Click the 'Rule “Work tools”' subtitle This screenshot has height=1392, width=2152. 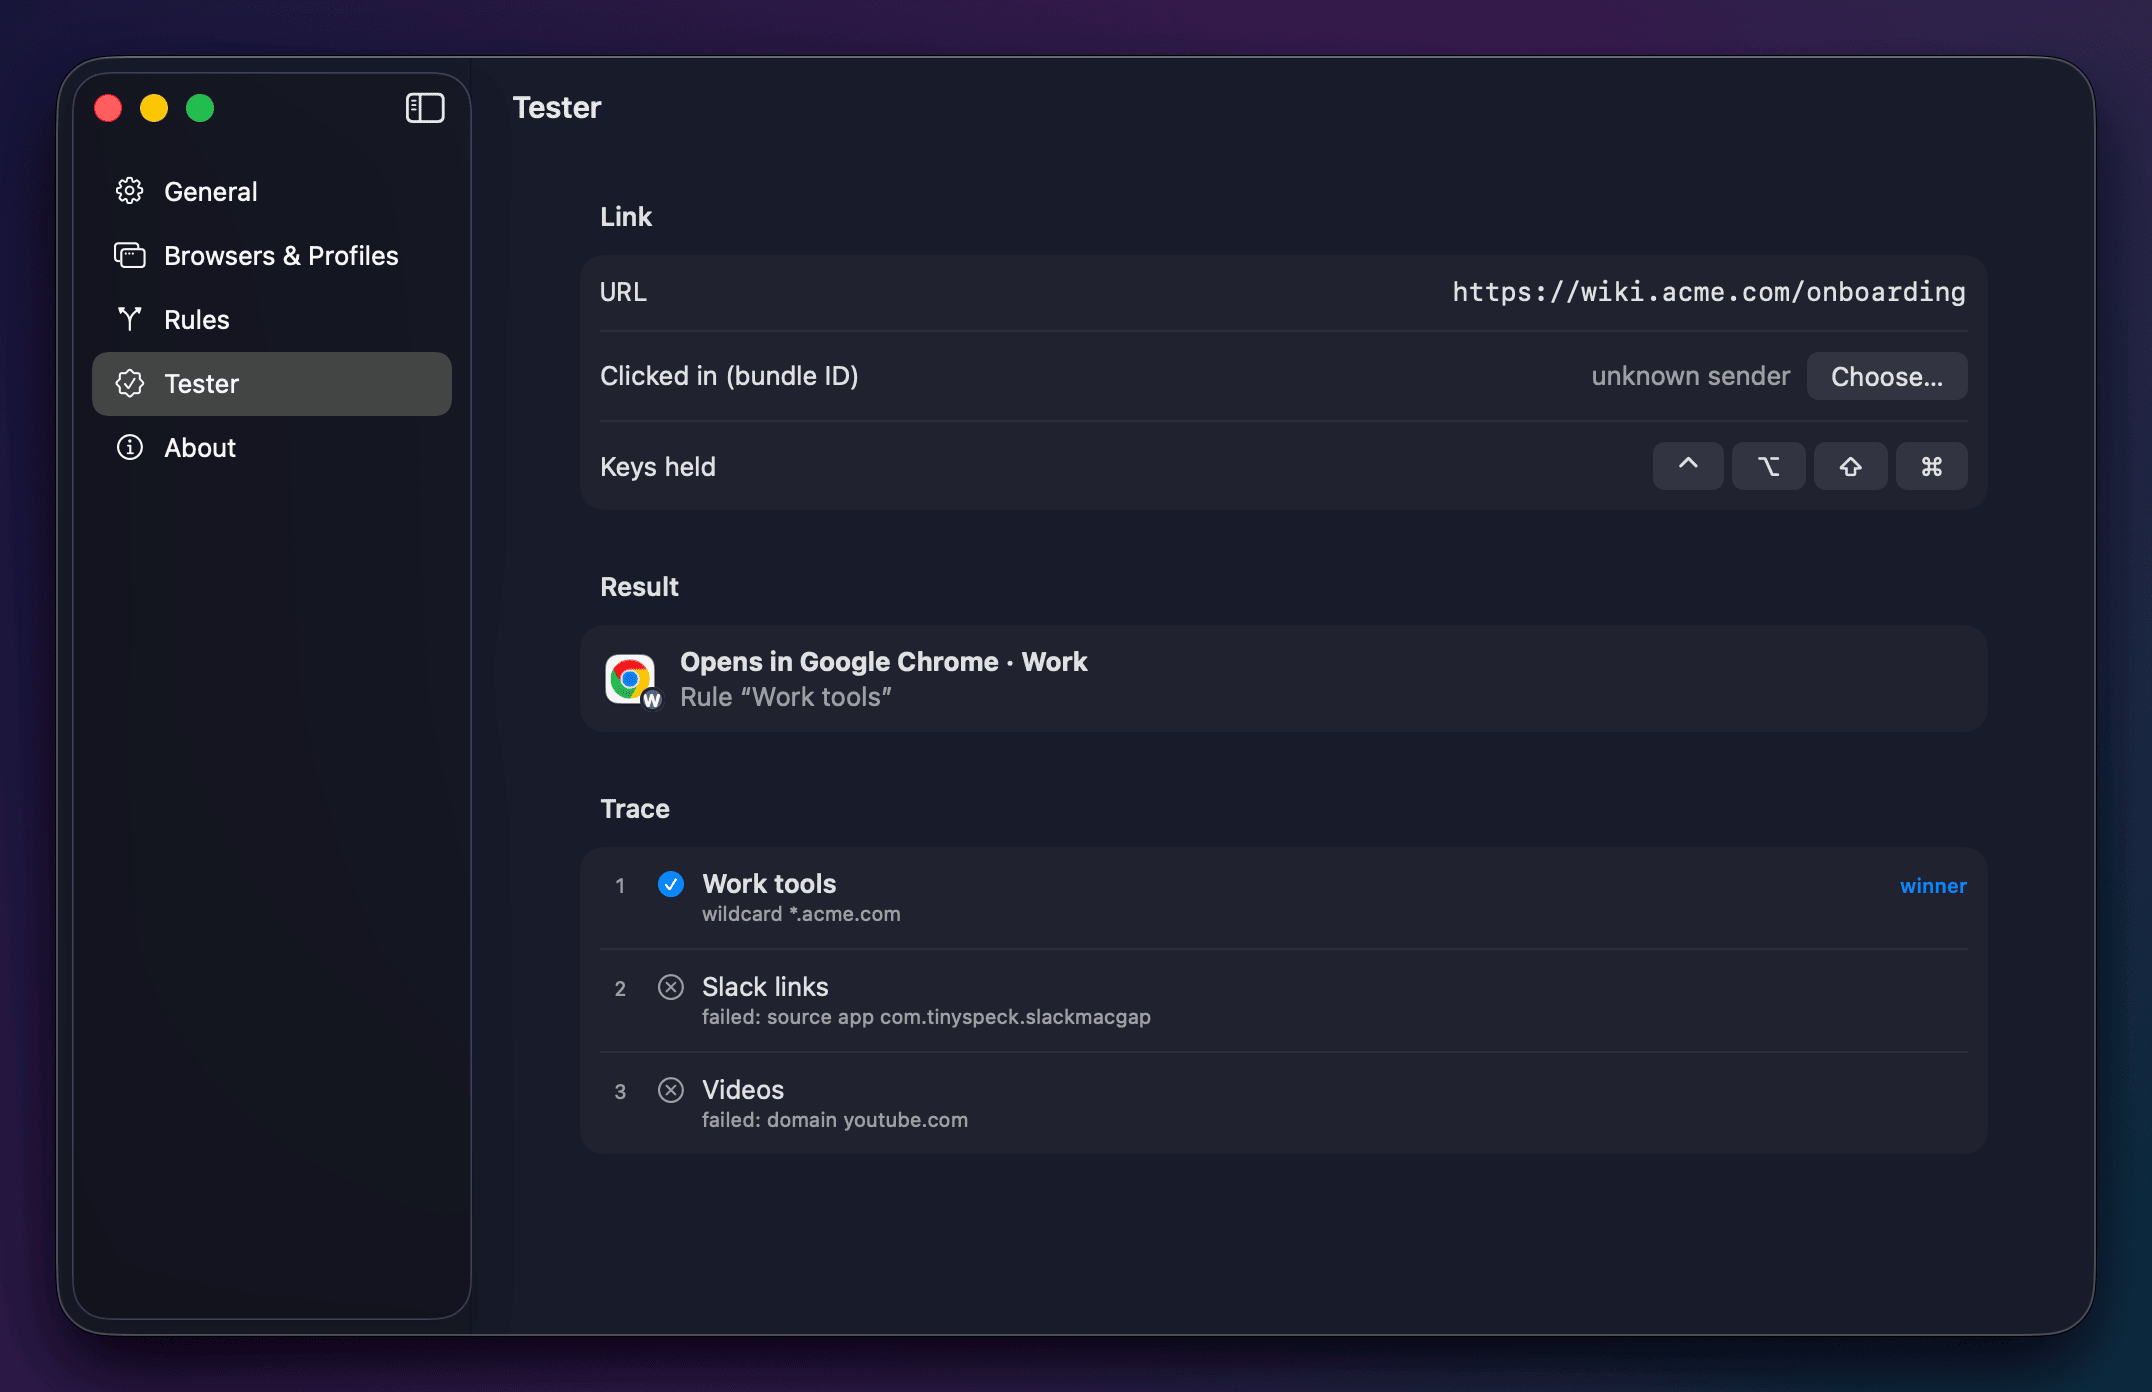(x=786, y=697)
